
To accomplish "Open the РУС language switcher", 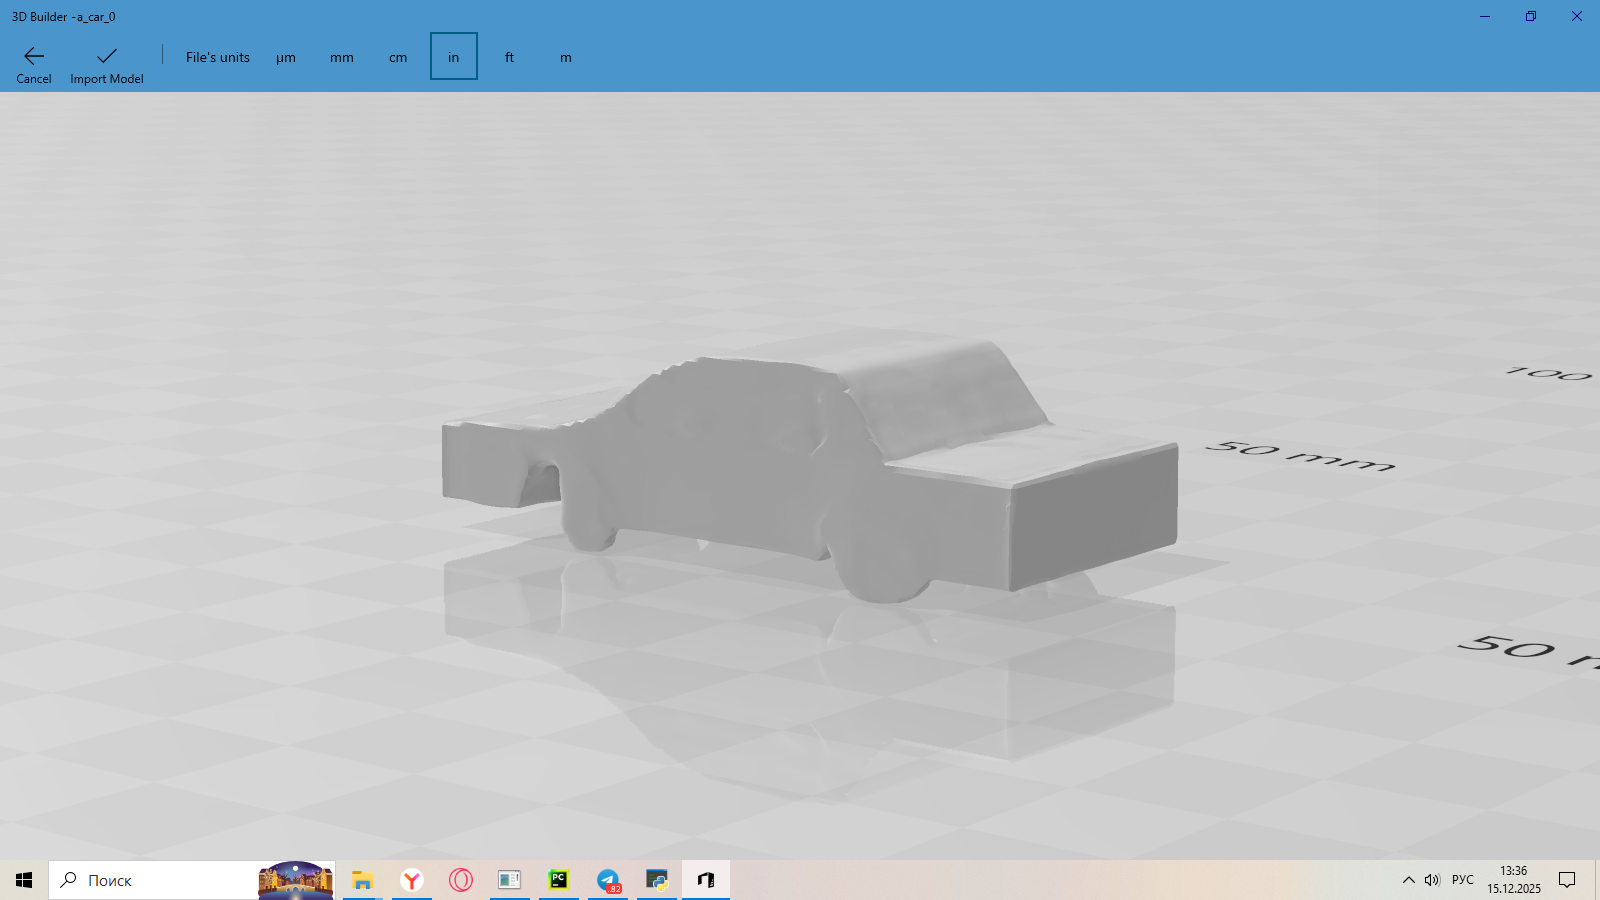I will [1463, 880].
